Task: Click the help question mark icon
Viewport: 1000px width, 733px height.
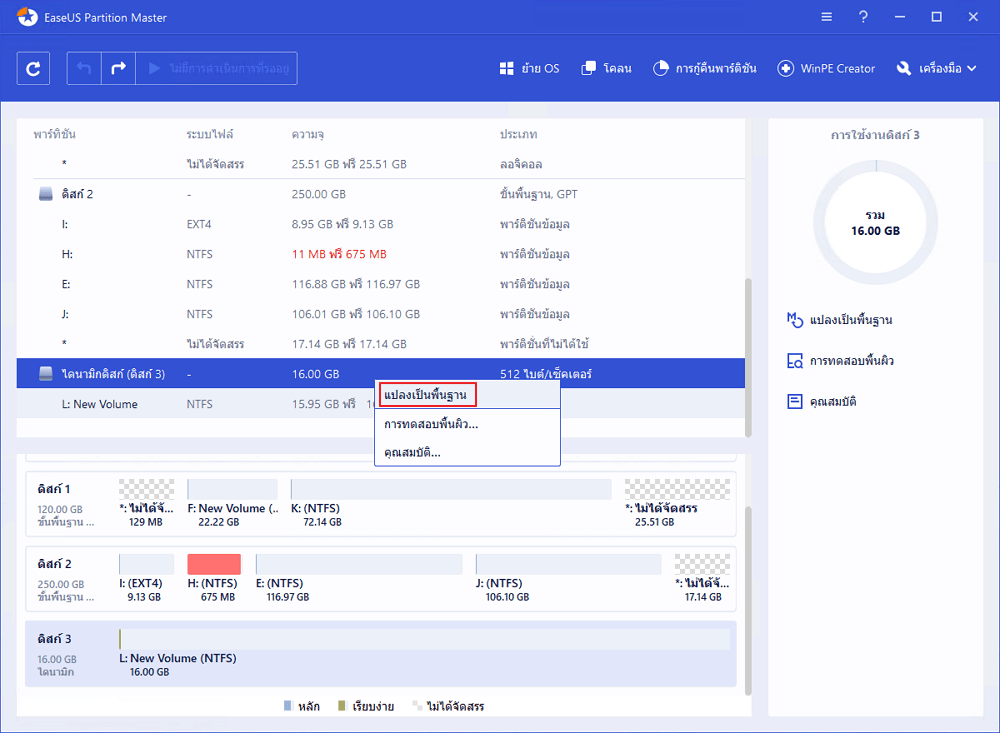Action: click(863, 17)
